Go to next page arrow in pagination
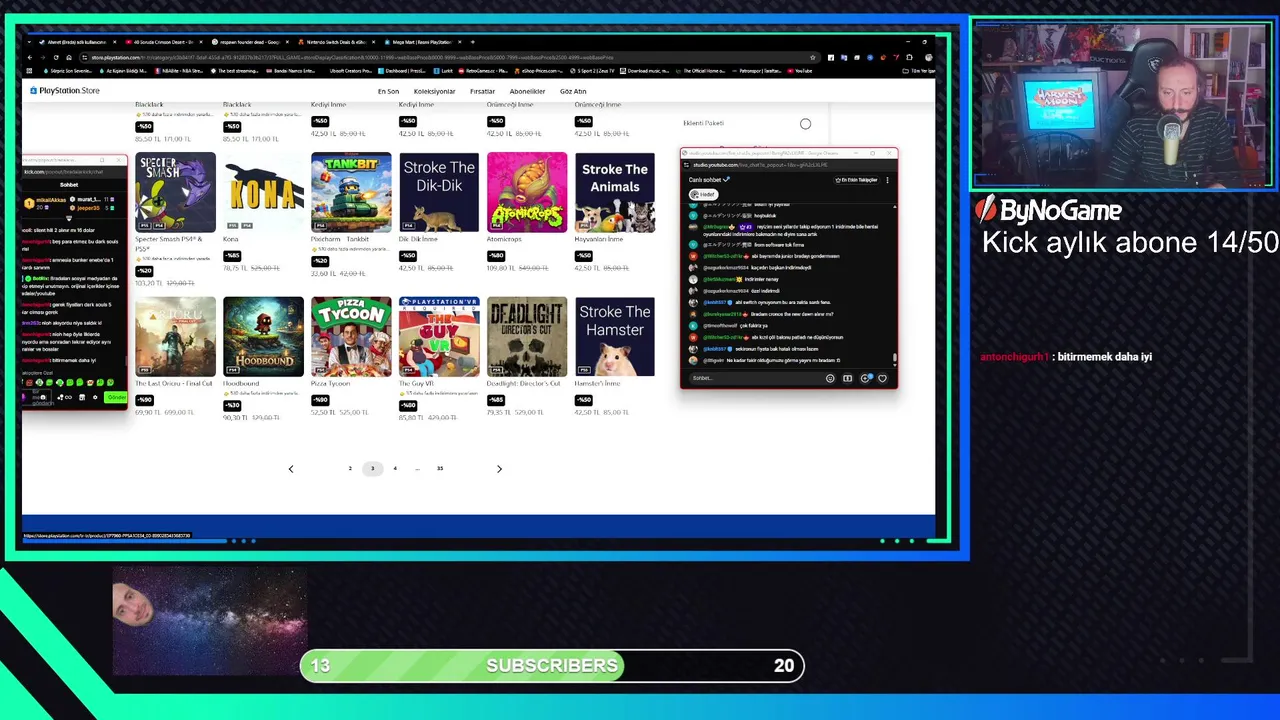 [499, 469]
